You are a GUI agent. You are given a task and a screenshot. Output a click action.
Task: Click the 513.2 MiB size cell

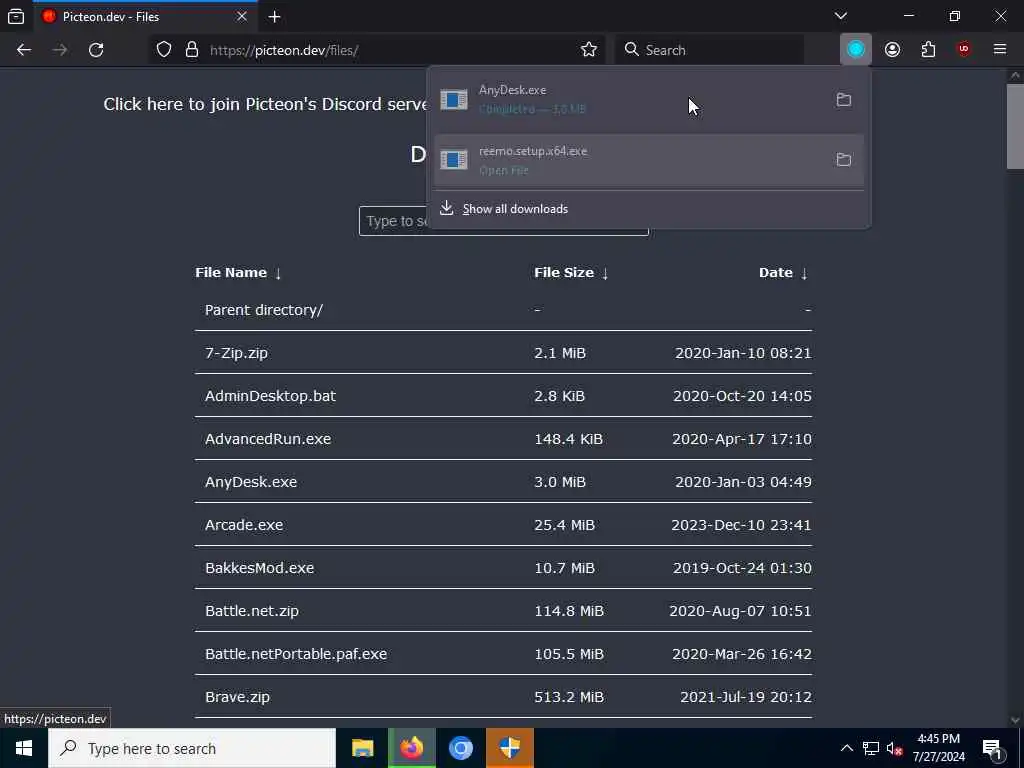click(x=569, y=697)
